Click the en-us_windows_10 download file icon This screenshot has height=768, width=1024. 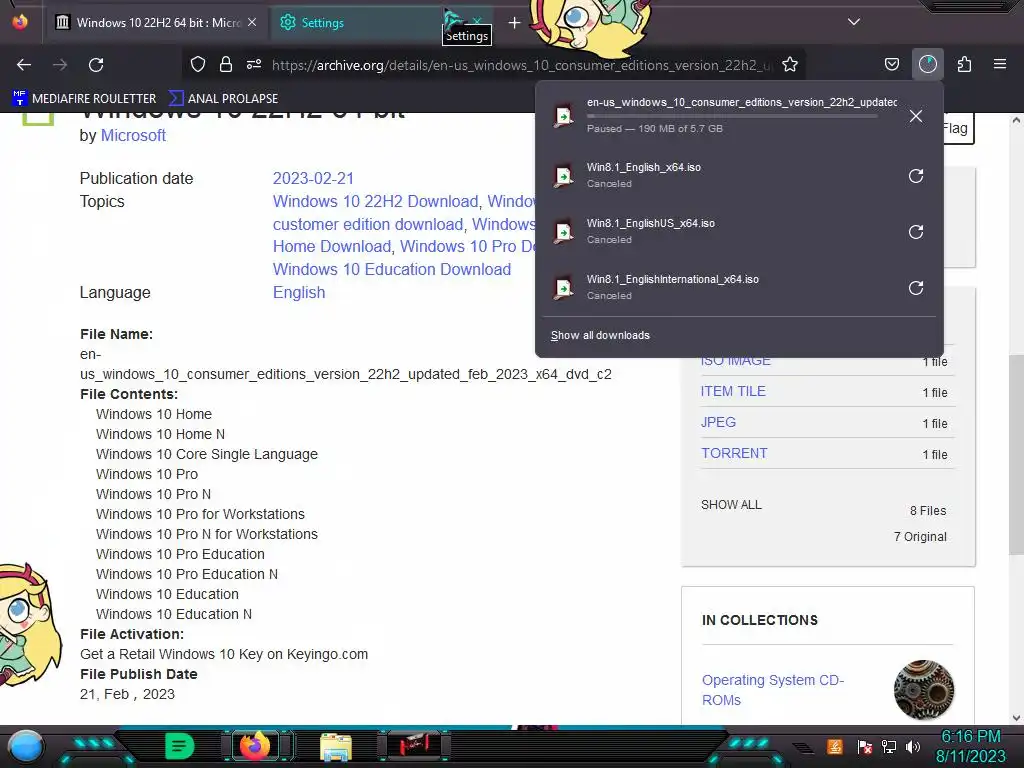pos(563,116)
